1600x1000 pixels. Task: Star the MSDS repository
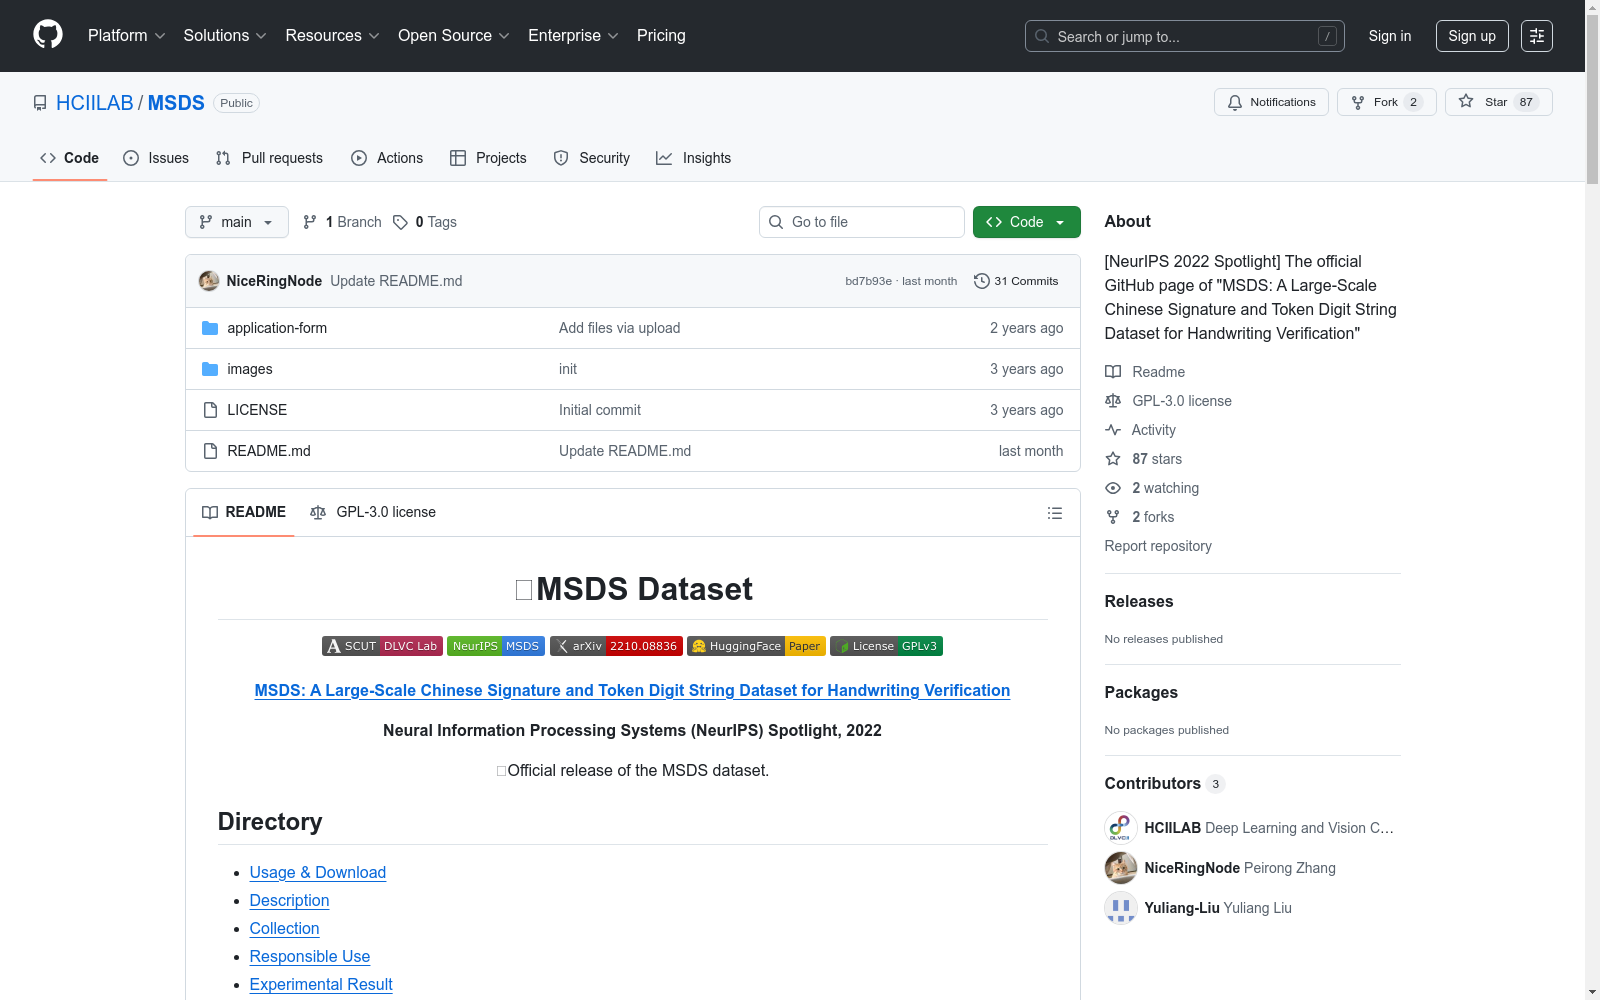pos(1498,102)
